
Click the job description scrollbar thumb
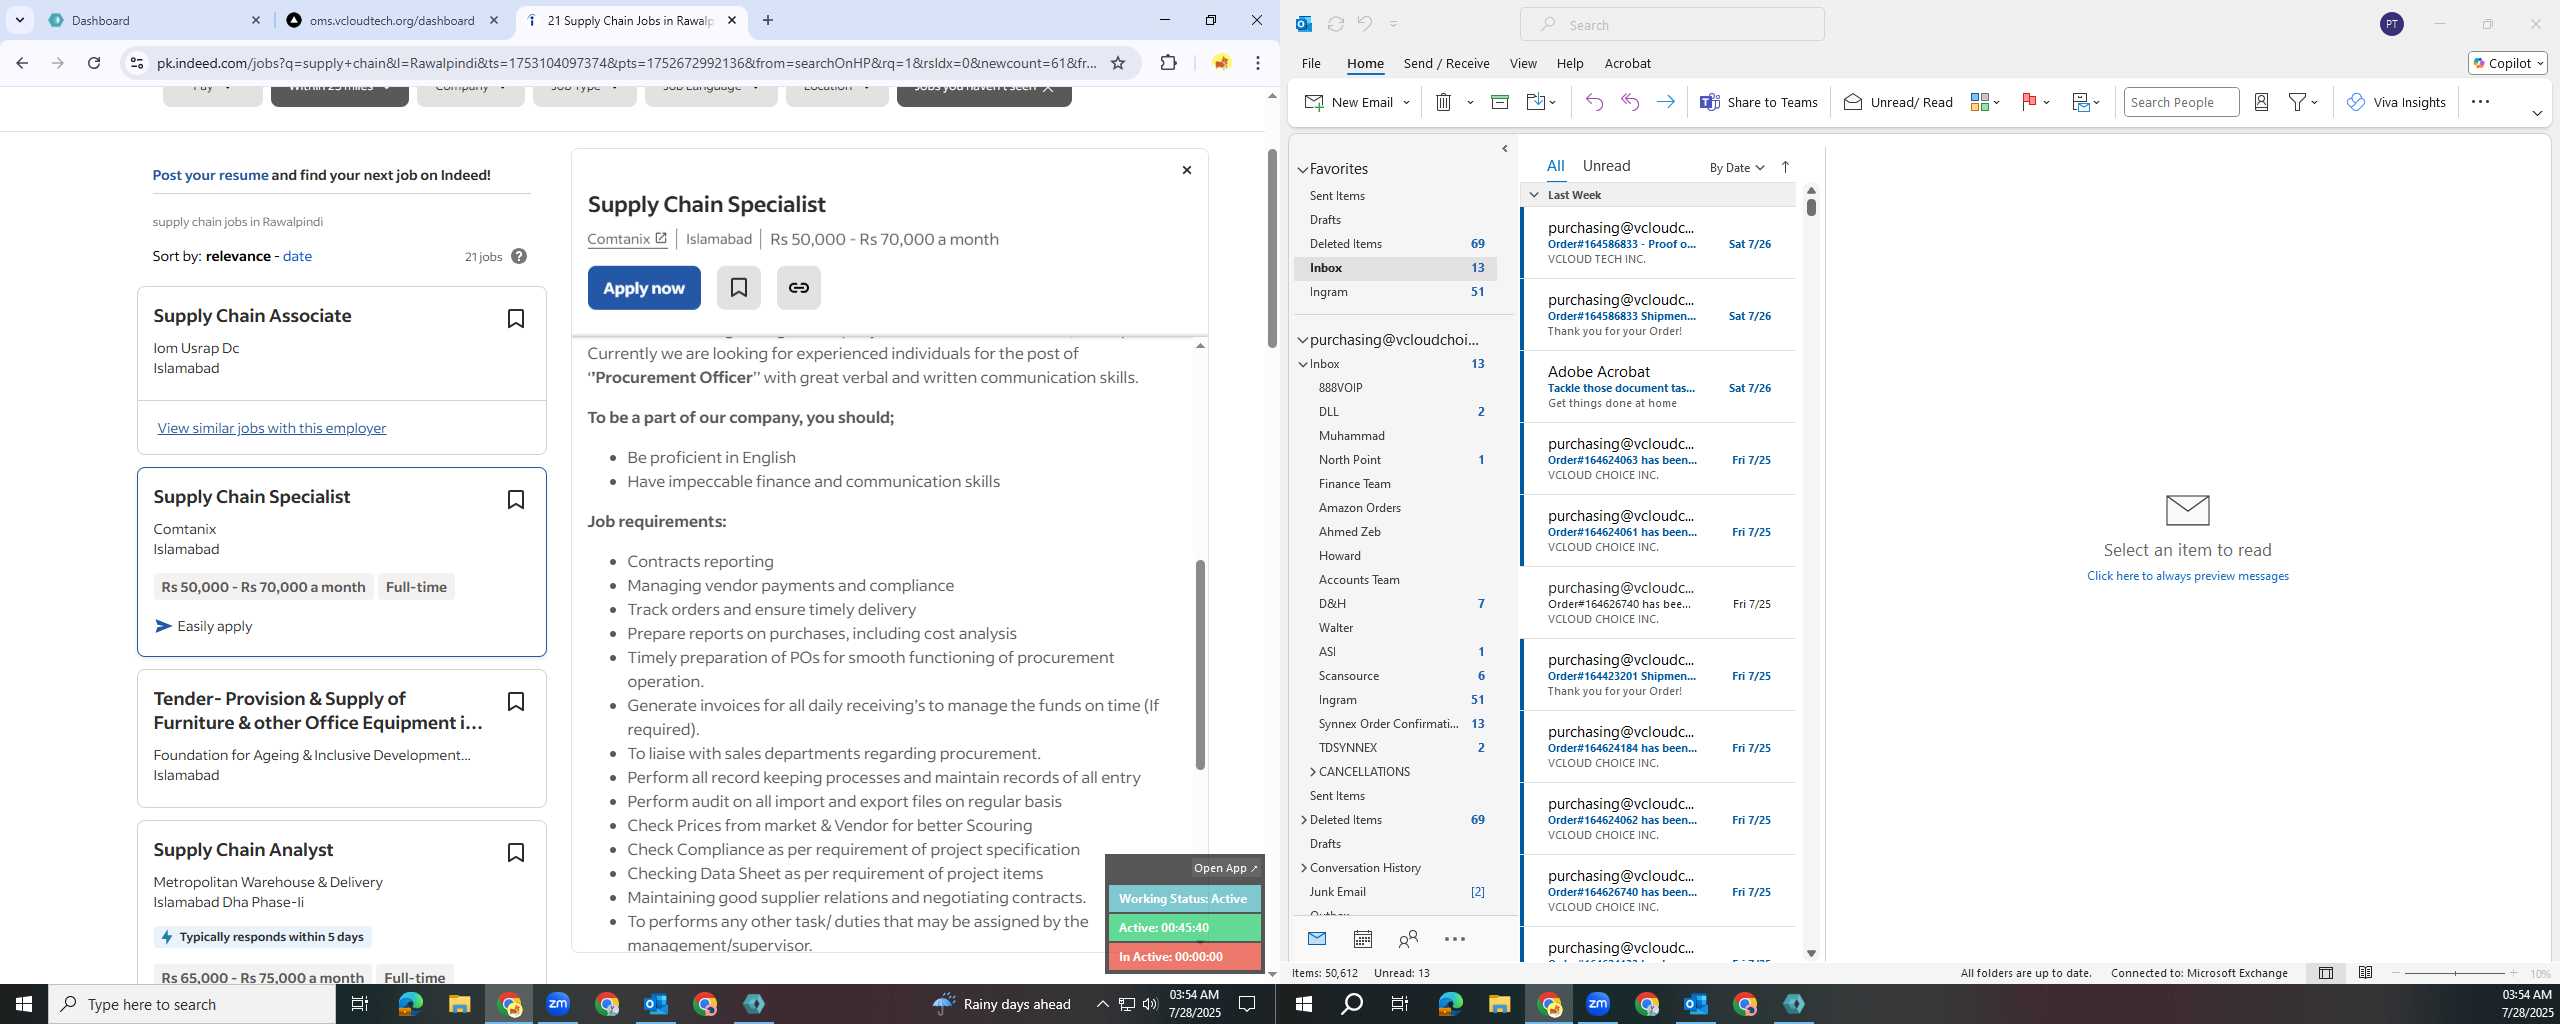coord(1200,665)
